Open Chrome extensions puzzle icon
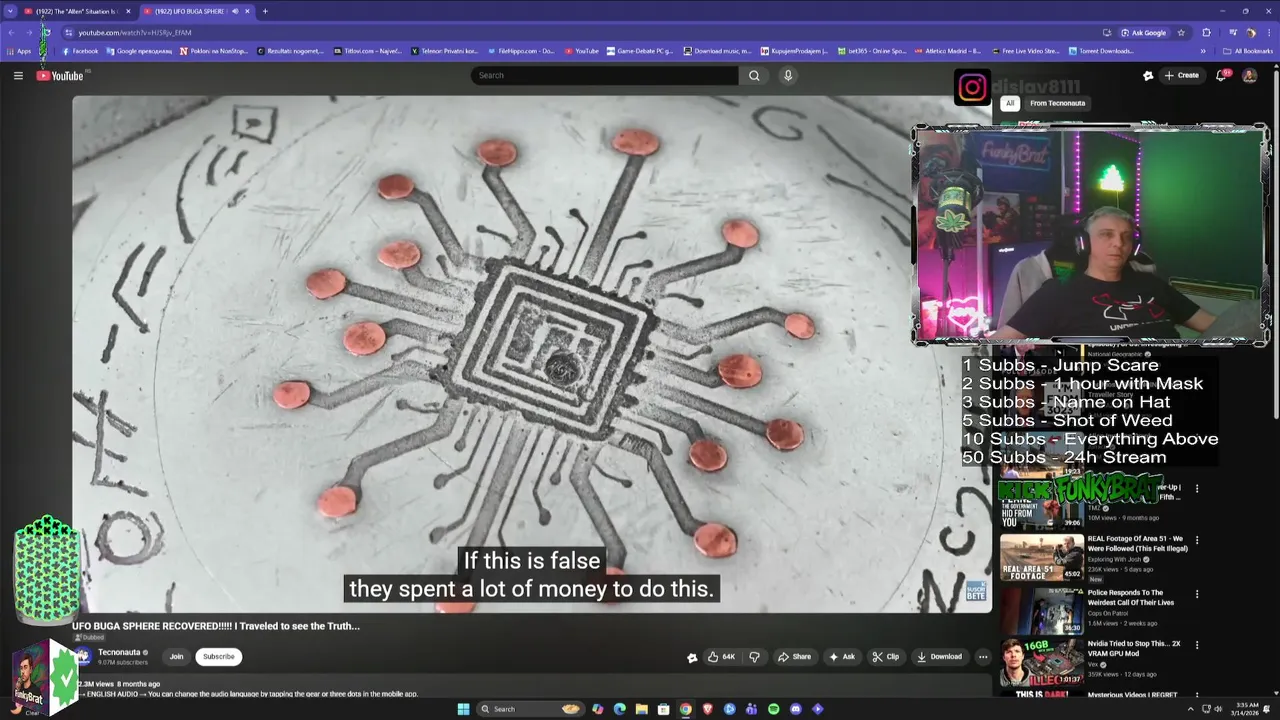1280x720 pixels. [x=1206, y=32]
